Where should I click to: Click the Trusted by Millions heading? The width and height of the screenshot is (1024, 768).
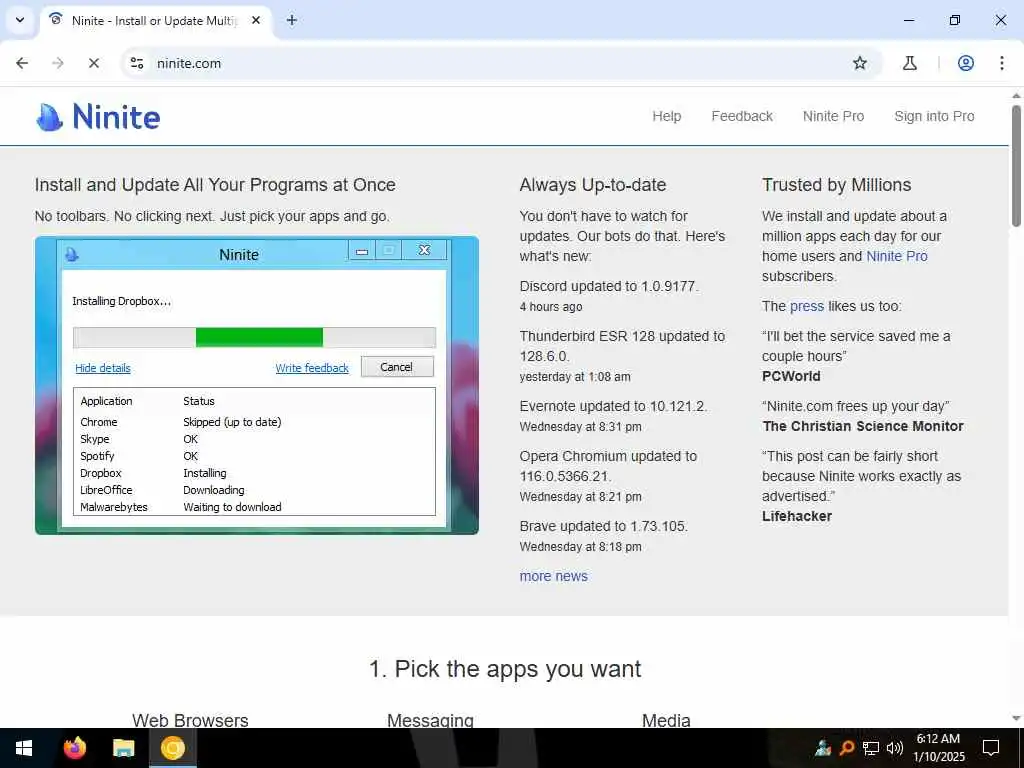click(x=836, y=185)
